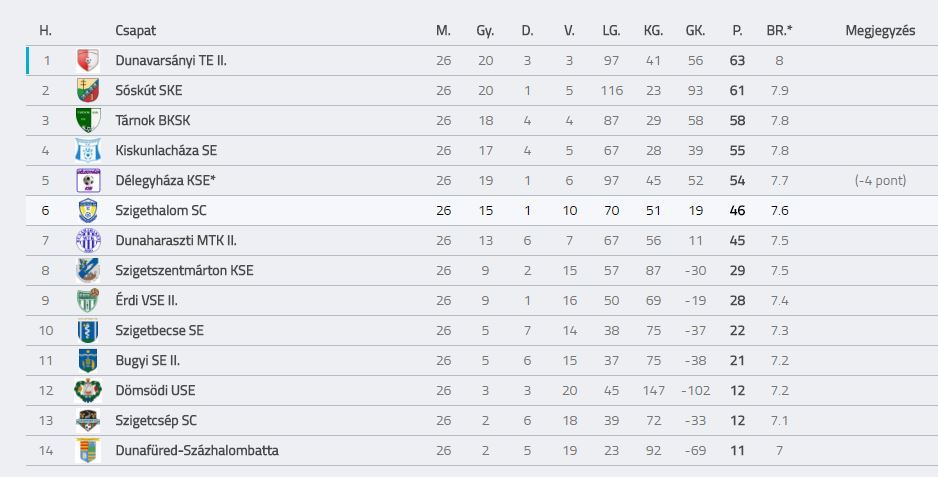The height and width of the screenshot is (477, 938).
Task: Select the Kiskunlacháza SE light blue crest
Action: (88, 150)
